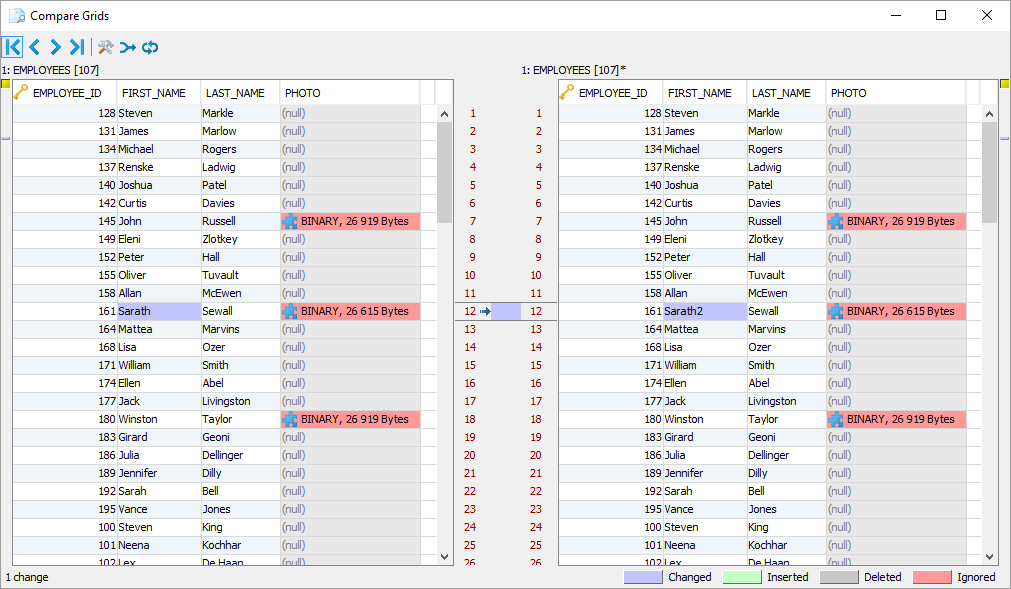Sort left grid by LAST_NAME column header
1011x589 pixels.
point(240,93)
